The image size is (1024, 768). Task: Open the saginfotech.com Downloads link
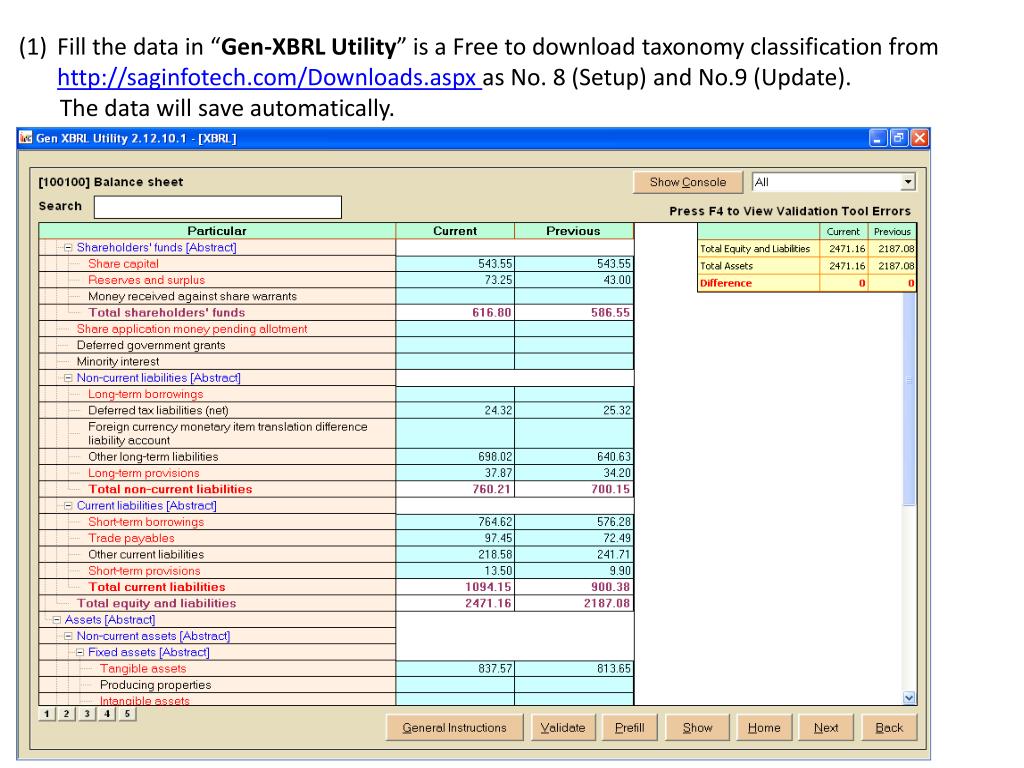(x=269, y=78)
